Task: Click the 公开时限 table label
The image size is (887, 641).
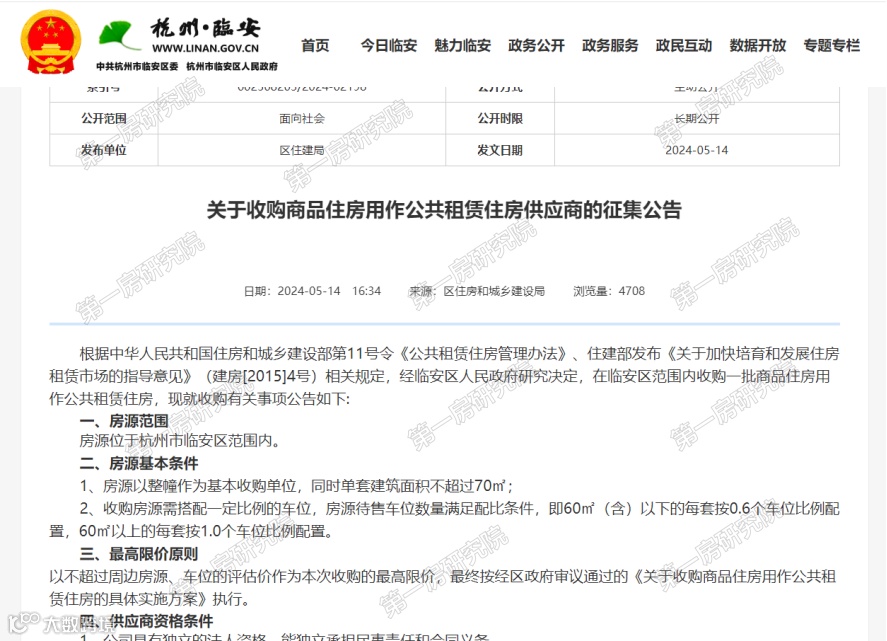Action: click(500, 119)
